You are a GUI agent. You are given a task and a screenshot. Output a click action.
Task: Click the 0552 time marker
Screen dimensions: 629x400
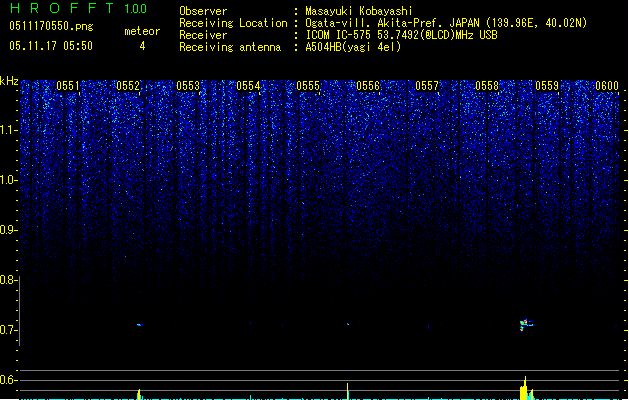click(128, 86)
